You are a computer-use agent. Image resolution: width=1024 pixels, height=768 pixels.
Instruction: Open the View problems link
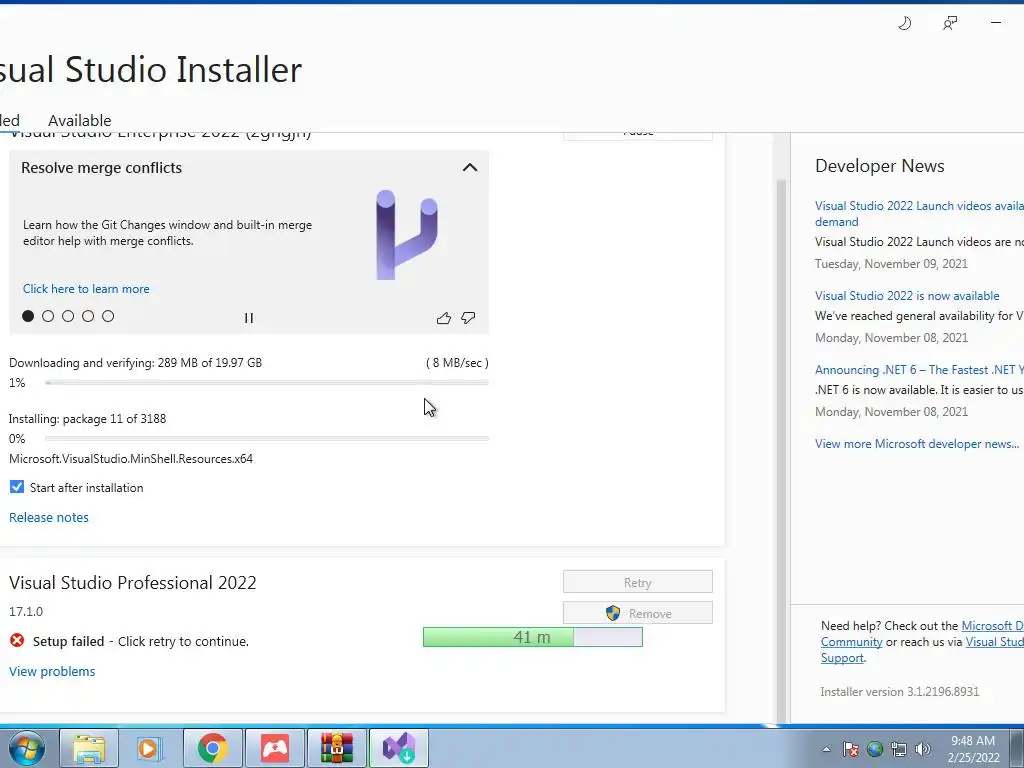(x=52, y=671)
